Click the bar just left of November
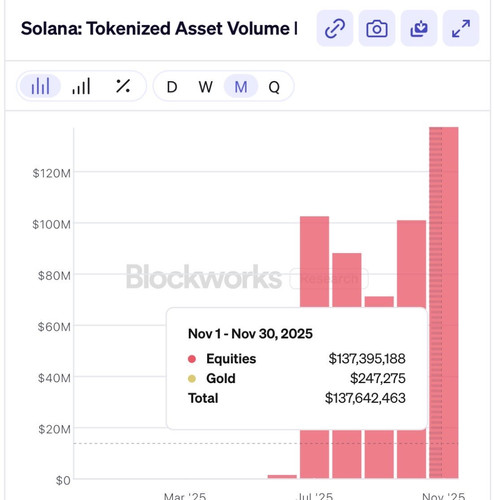 click(x=411, y=263)
